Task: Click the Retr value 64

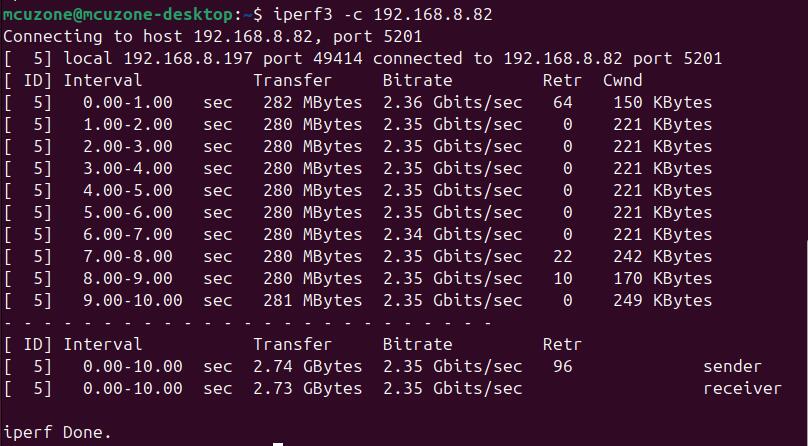Action: point(563,102)
